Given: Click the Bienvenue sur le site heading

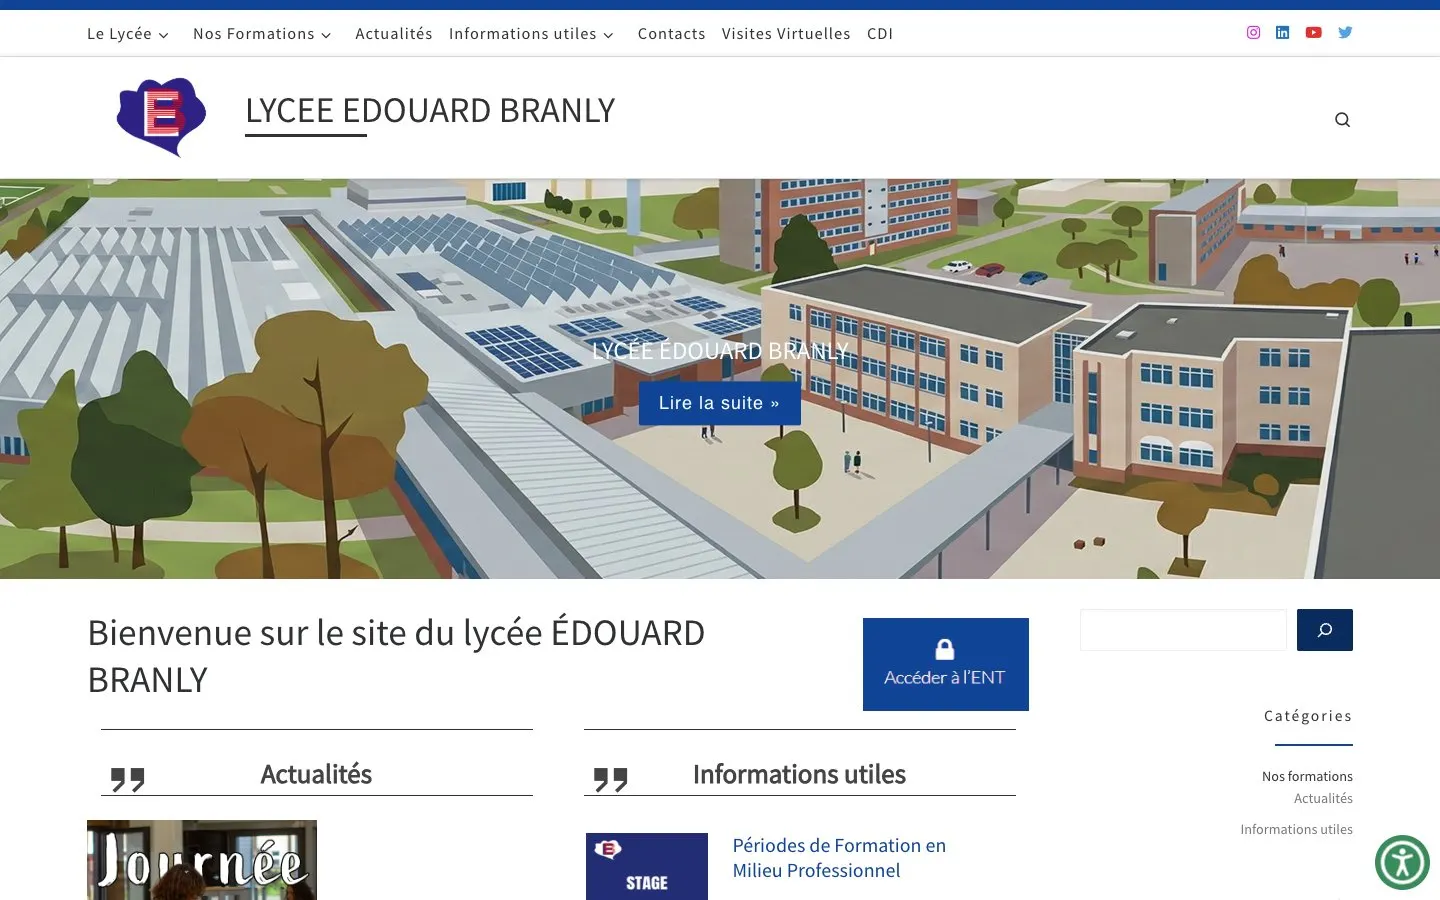Looking at the screenshot, I should [x=396, y=656].
